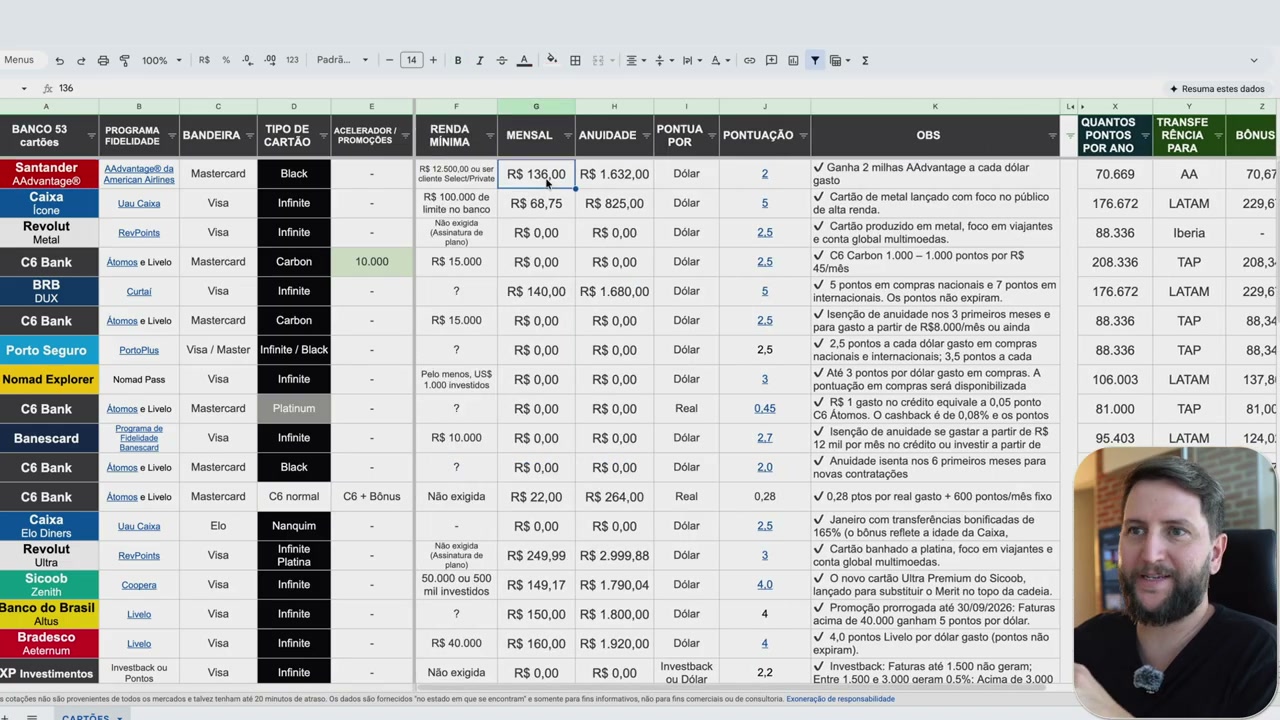Screen dimensions: 1280x720
Task: Select the green 10.000 accelerator cell
Action: coord(371,262)
